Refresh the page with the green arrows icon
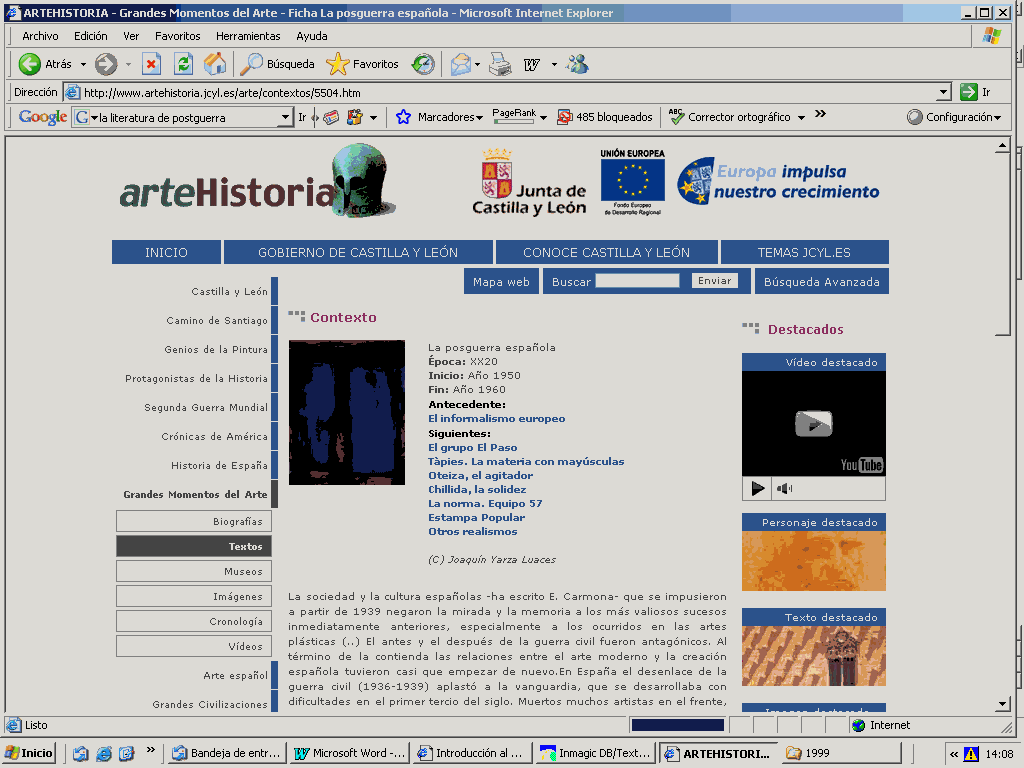Screen dimensions: 1024x768 184,64
